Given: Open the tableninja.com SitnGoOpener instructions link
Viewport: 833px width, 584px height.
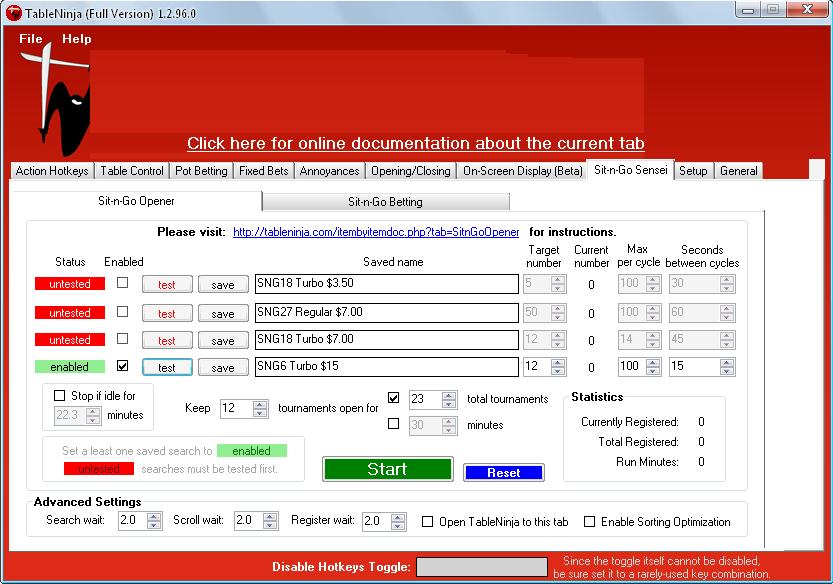Looking at the screenshot, I should [x=376, y=232].
